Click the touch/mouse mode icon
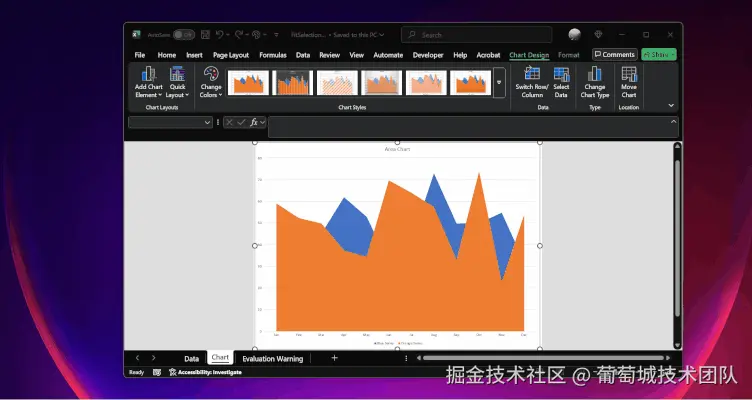Image resolution: width=752 pixels, height=400 pixels. pyautogui.click(x=257, y=35)
